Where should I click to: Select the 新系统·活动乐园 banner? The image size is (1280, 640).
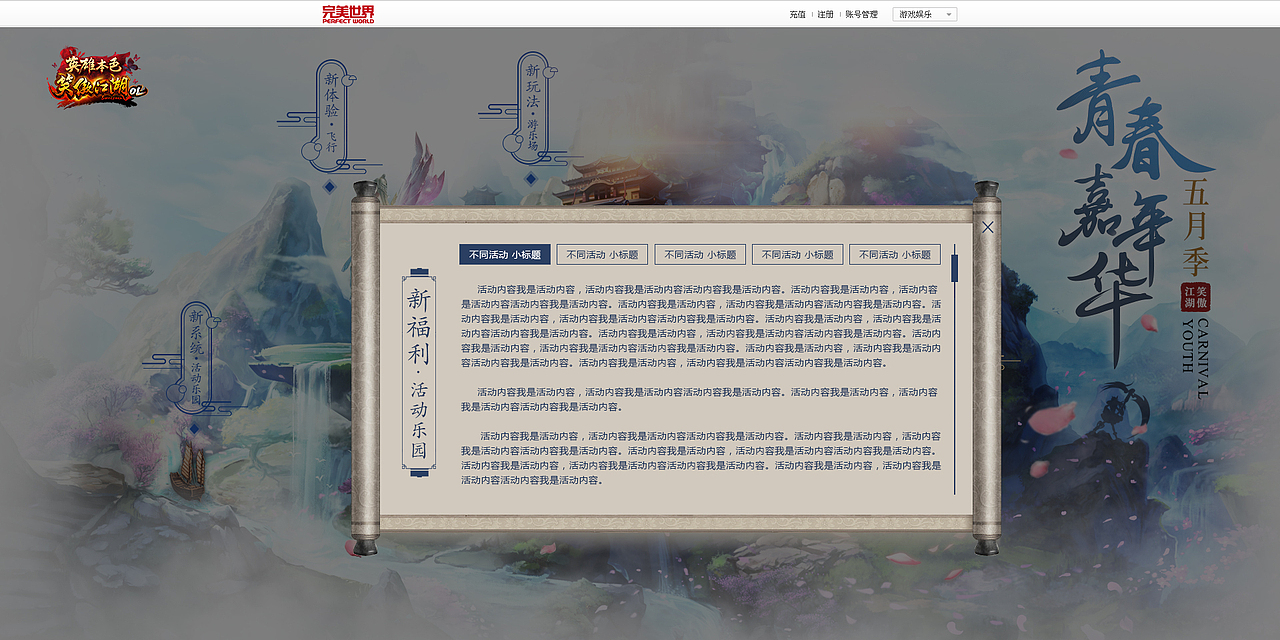point(196,357)
